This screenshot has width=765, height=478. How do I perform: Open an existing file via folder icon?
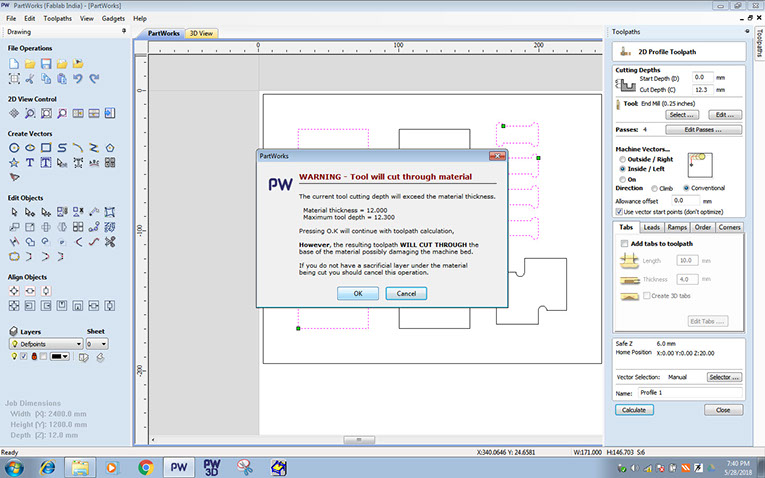pyautogui.click(x=30, y=63)
